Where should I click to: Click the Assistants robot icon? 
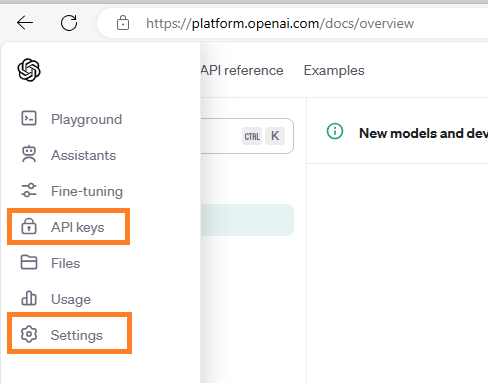tap(29, 154)
